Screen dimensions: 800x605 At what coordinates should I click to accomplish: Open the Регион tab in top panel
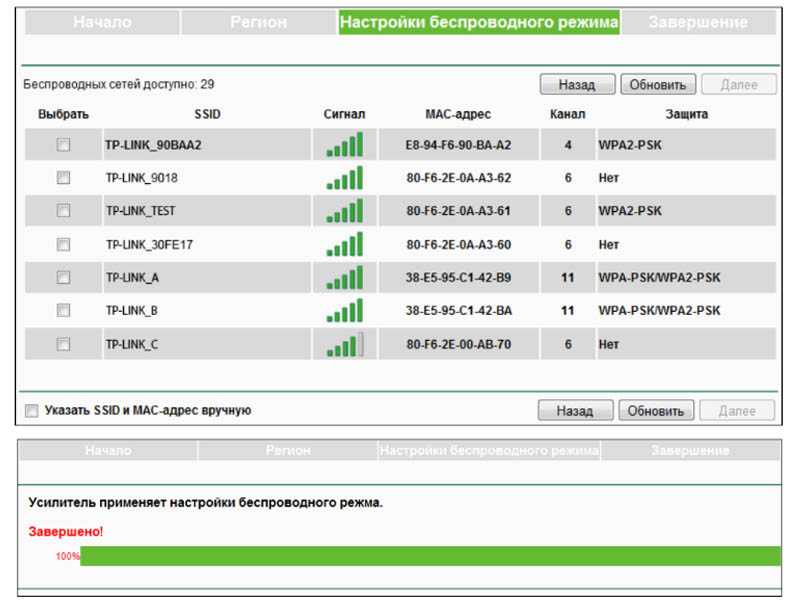[x=258, y=22]
